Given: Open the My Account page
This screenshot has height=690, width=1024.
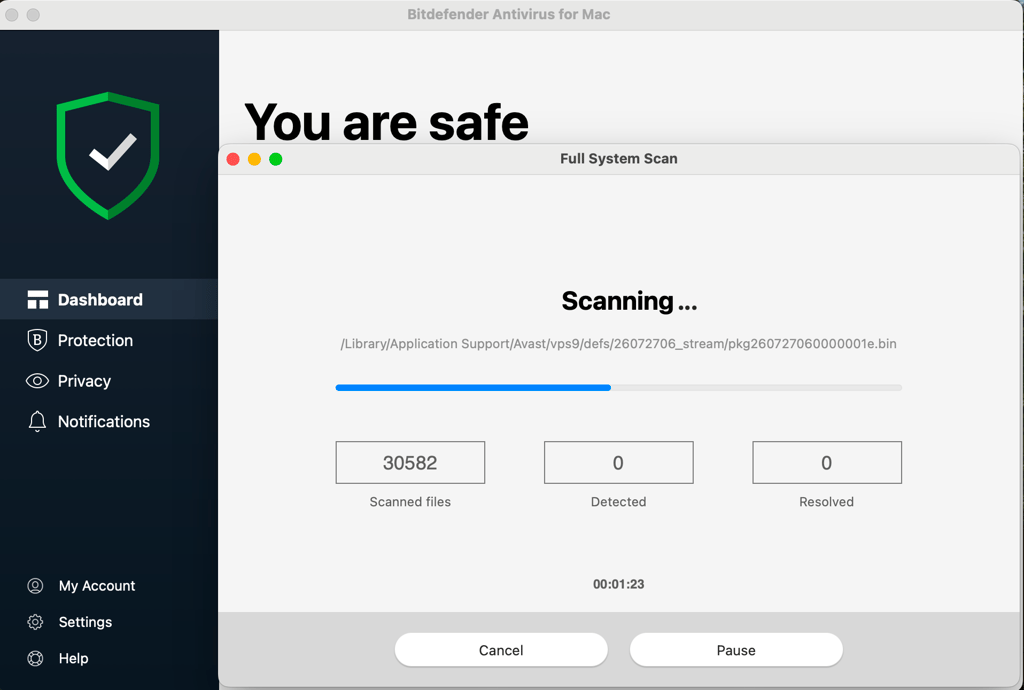Looking at the screenshot, I should [x=97, y=586].
